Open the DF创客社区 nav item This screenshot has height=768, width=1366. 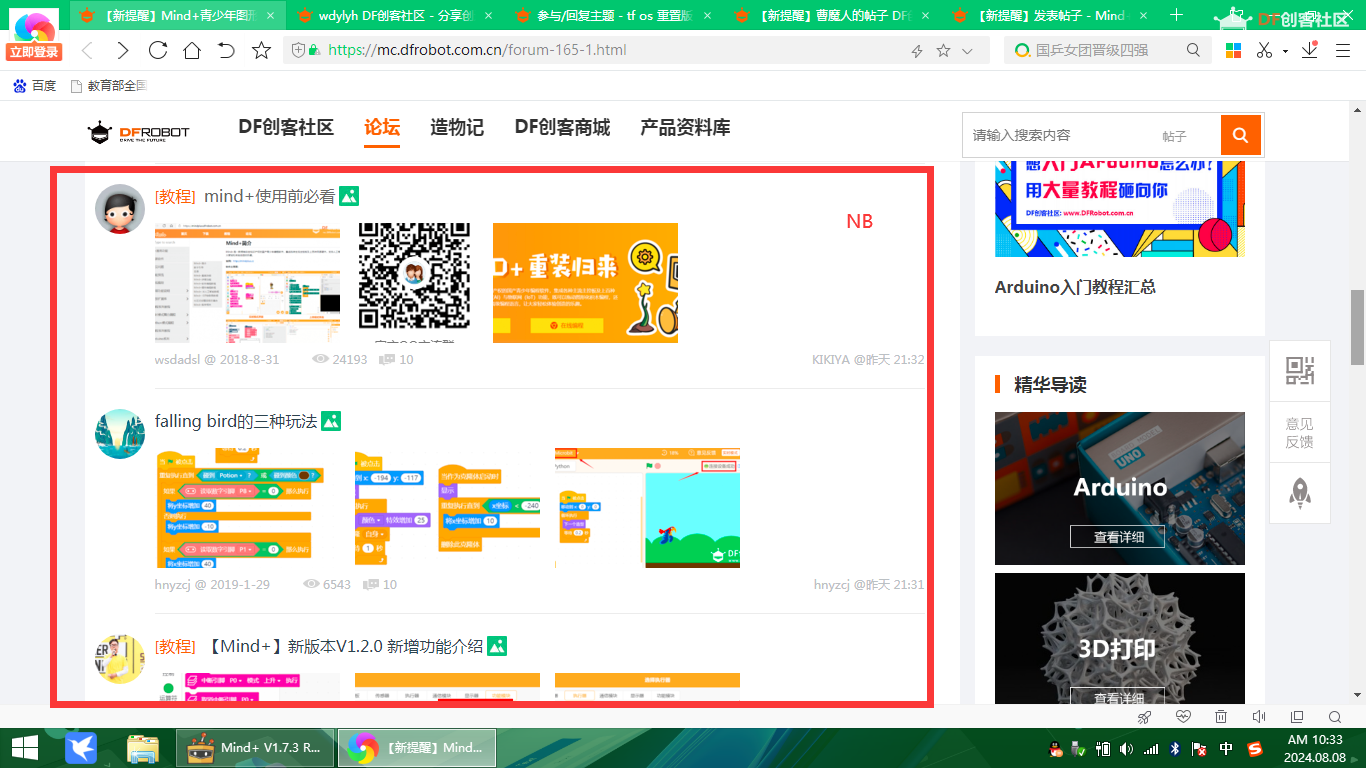pos(285,127)
